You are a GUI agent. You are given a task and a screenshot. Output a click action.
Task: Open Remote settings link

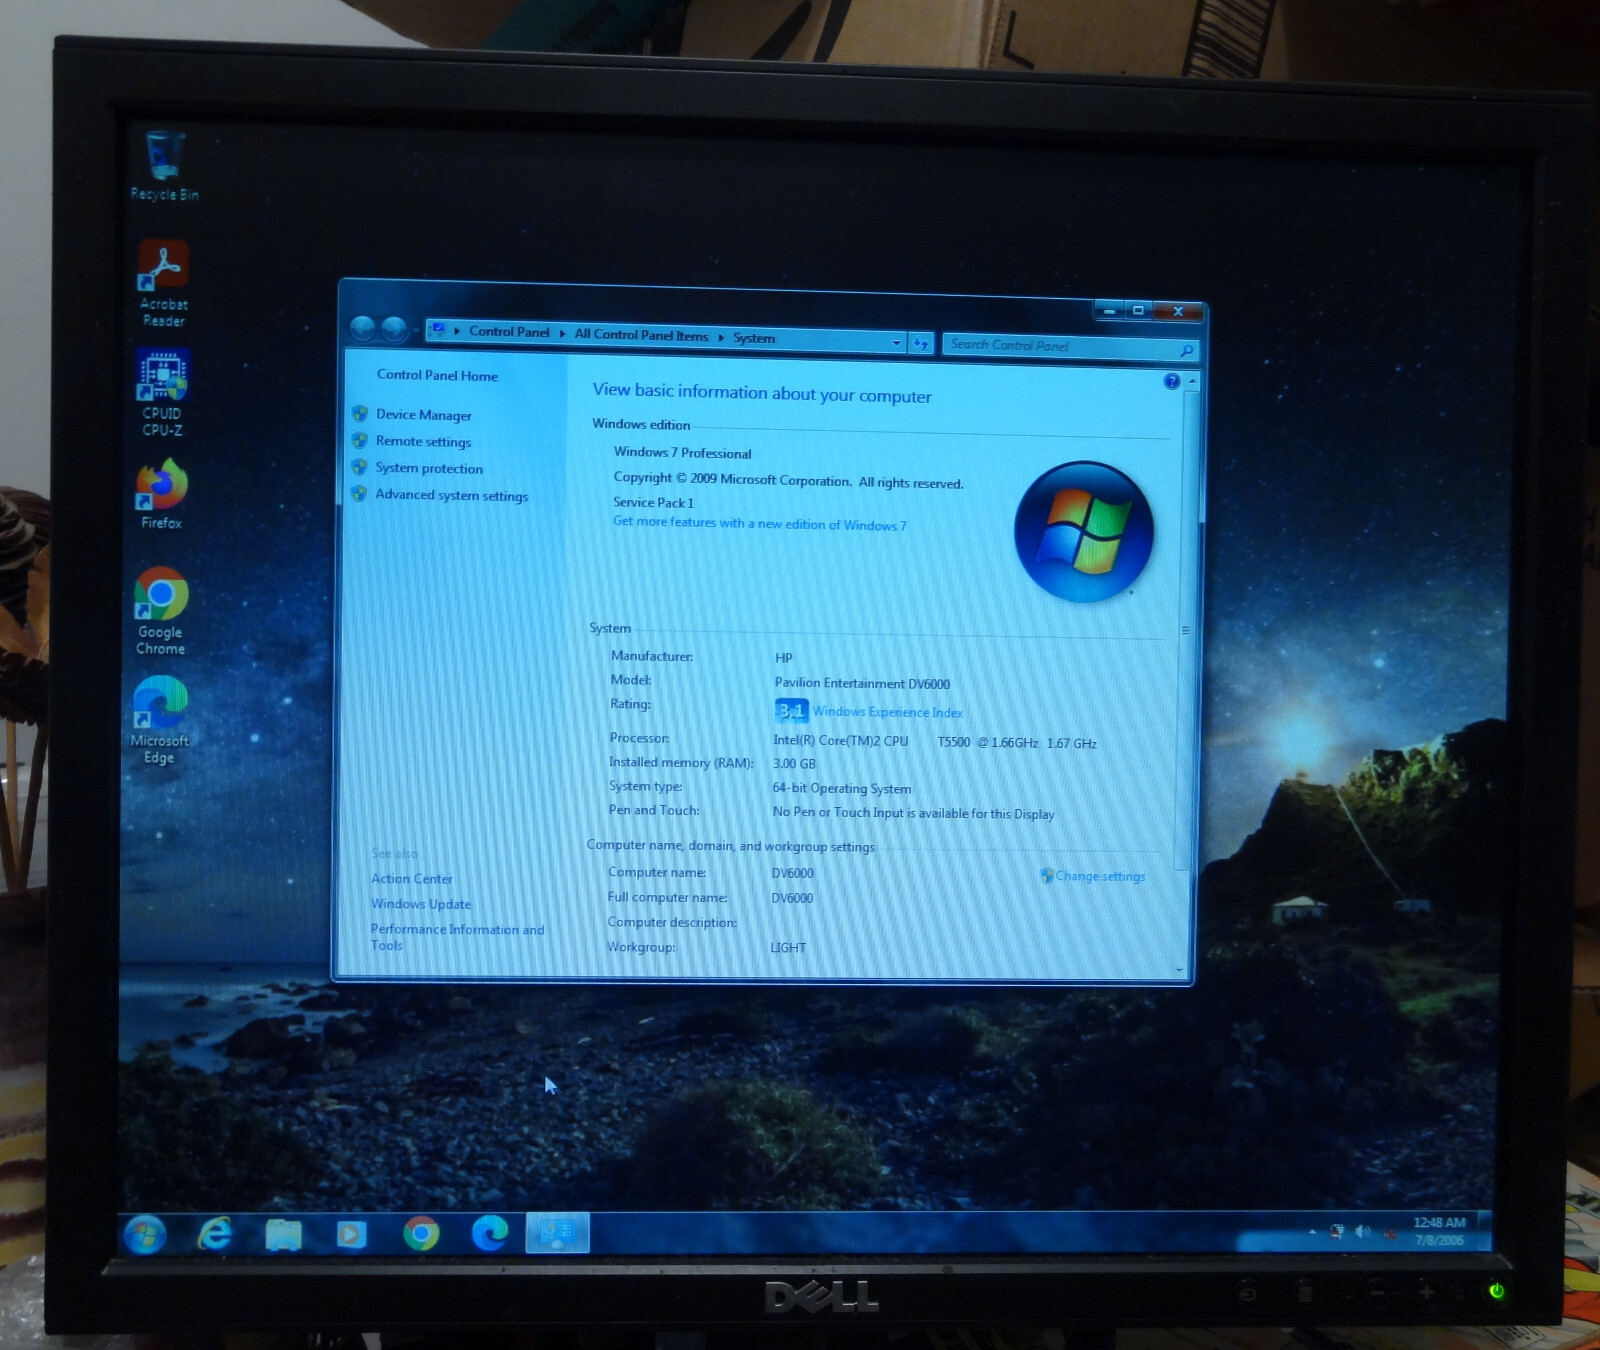click(x=423, y=441)
